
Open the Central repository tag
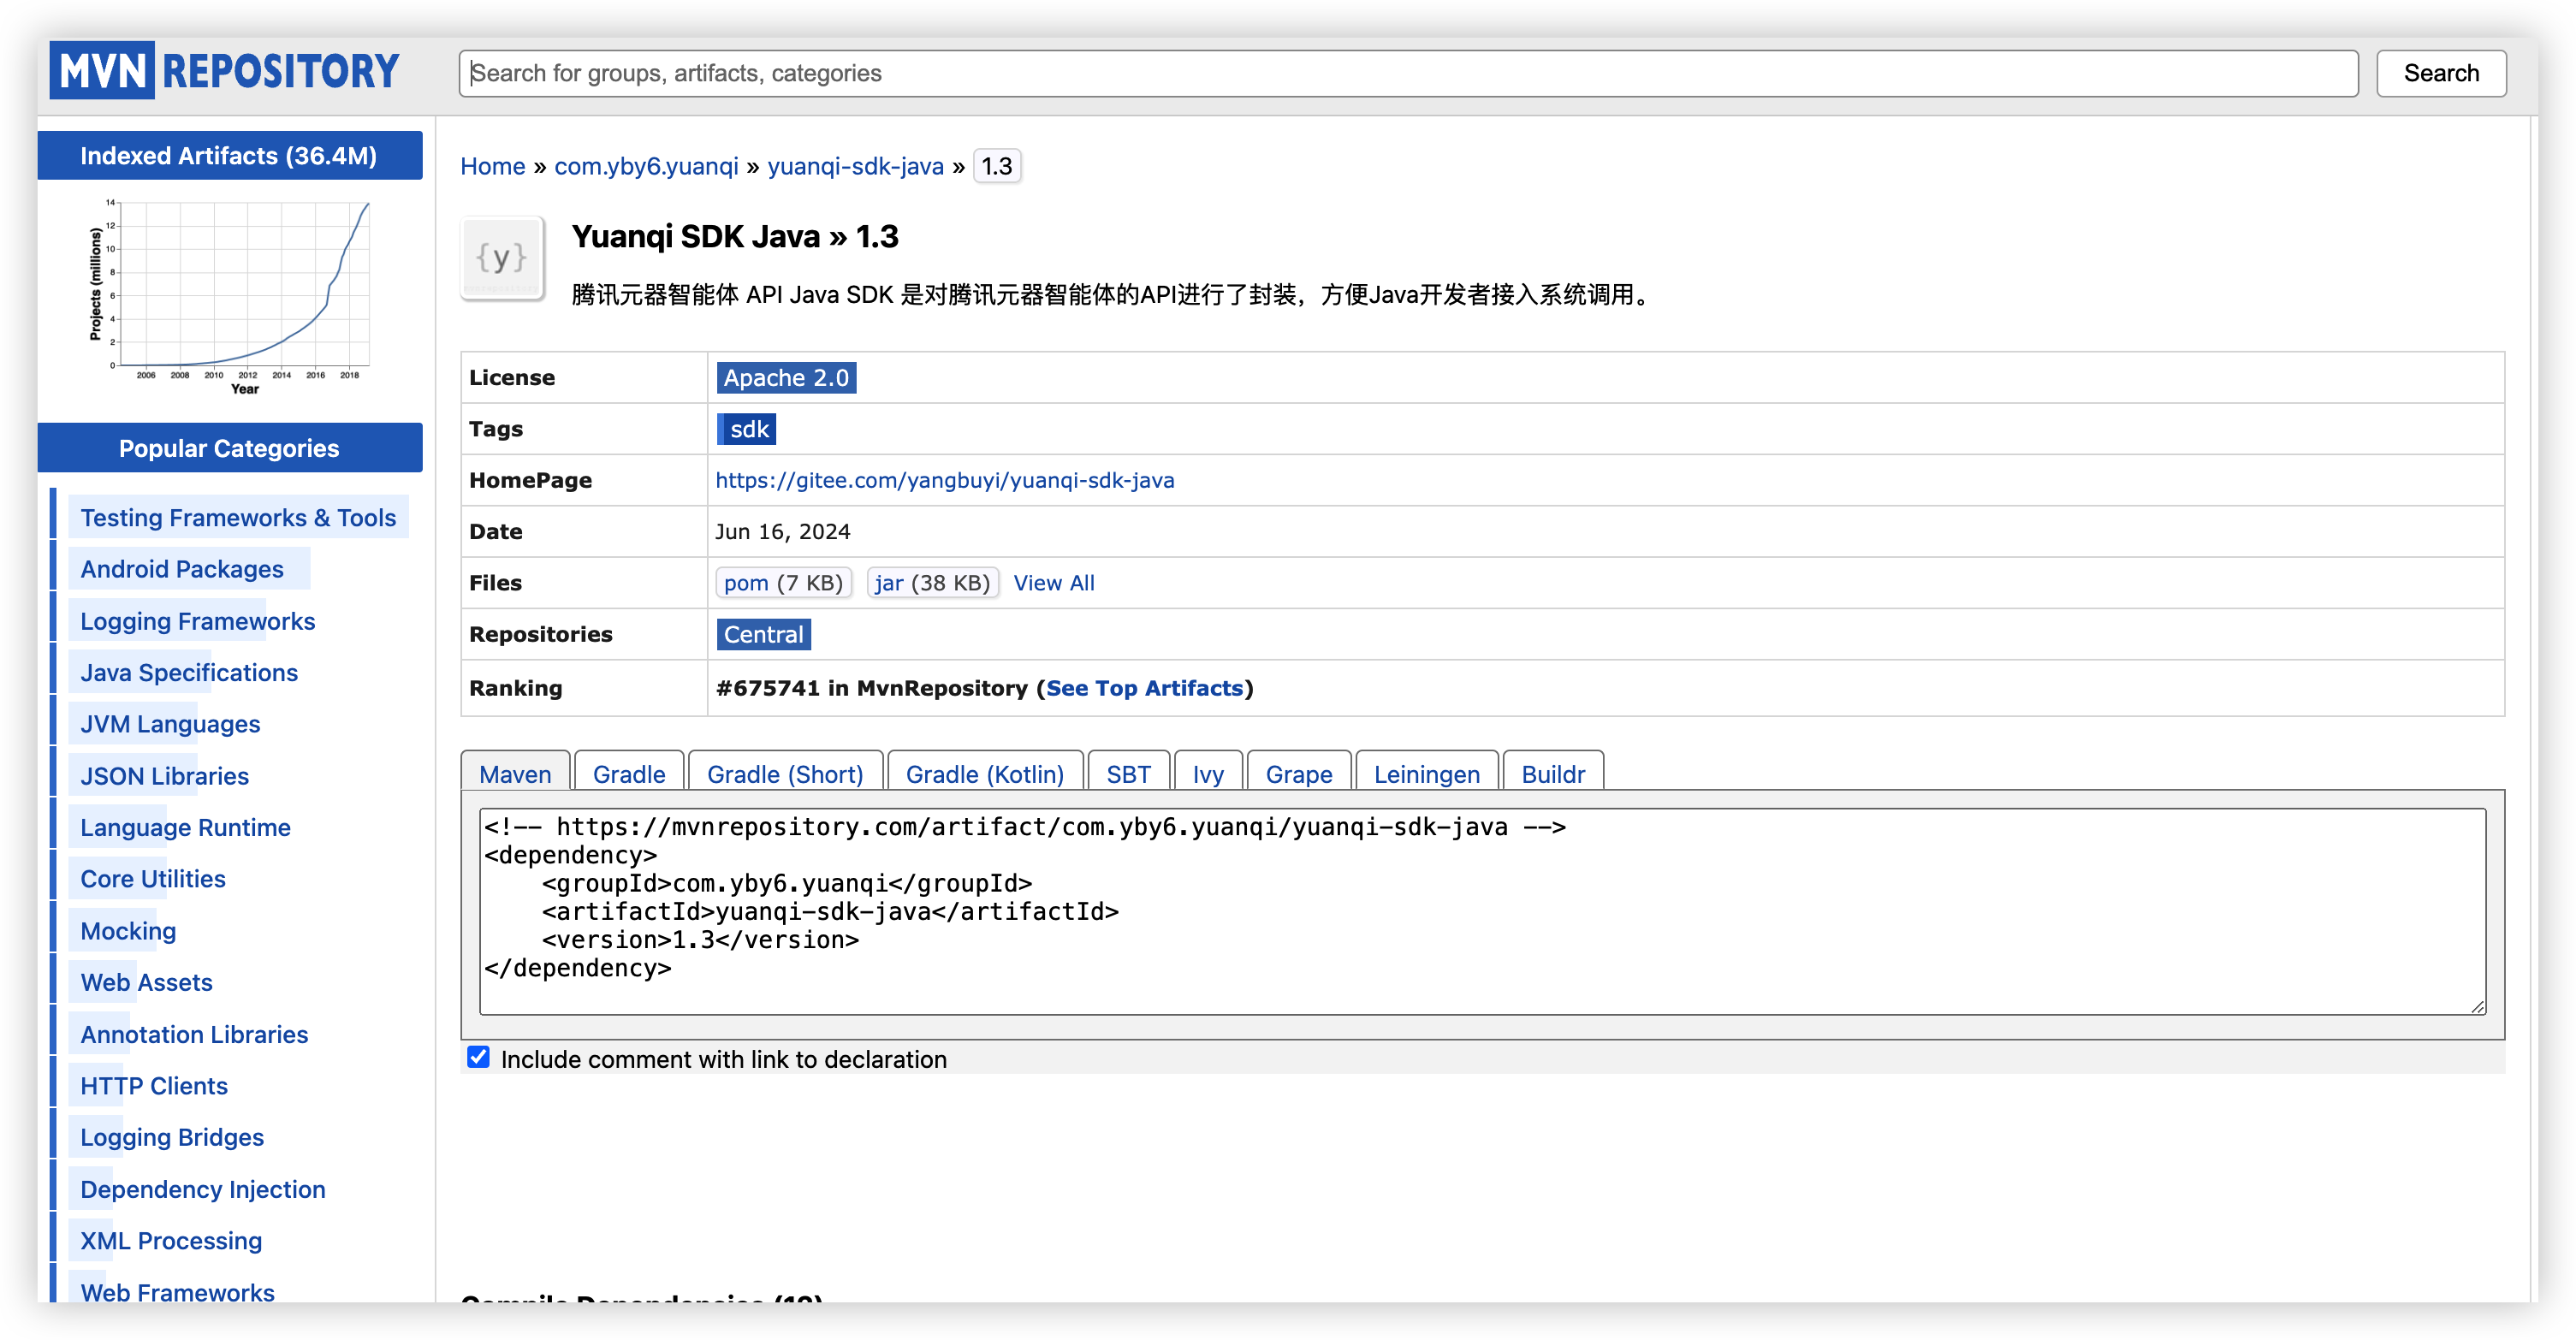coord(763,634)
